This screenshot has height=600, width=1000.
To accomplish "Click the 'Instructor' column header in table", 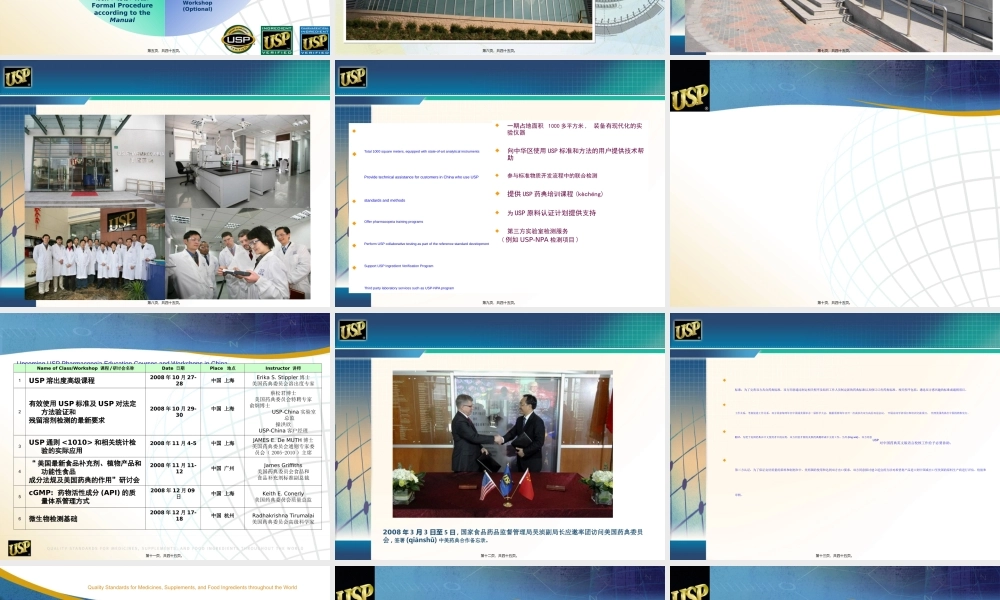I will pos(275,368).
